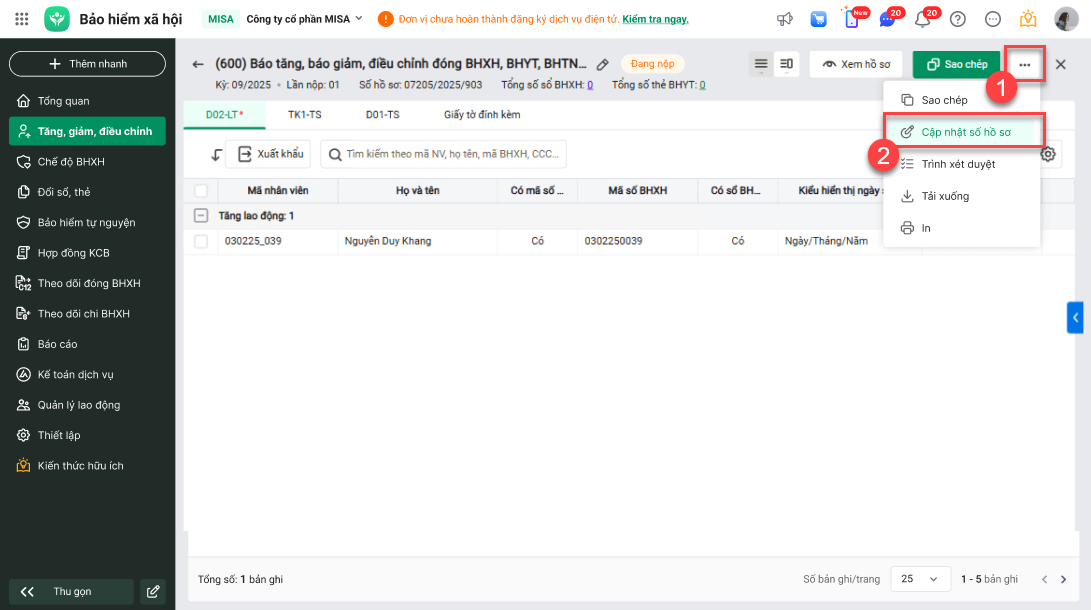Switch to the D02-LT tab
Viewport: 1091px width, 610px height.
point(224,115)
